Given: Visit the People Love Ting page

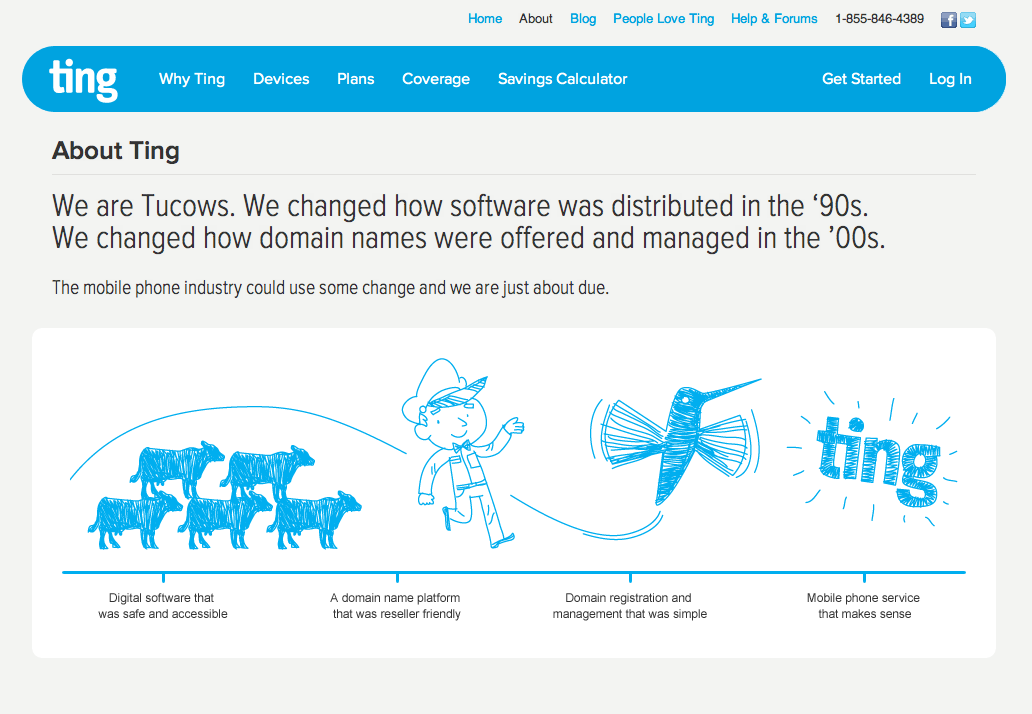Looking at the screenshot, I should (x=664, y=19).
